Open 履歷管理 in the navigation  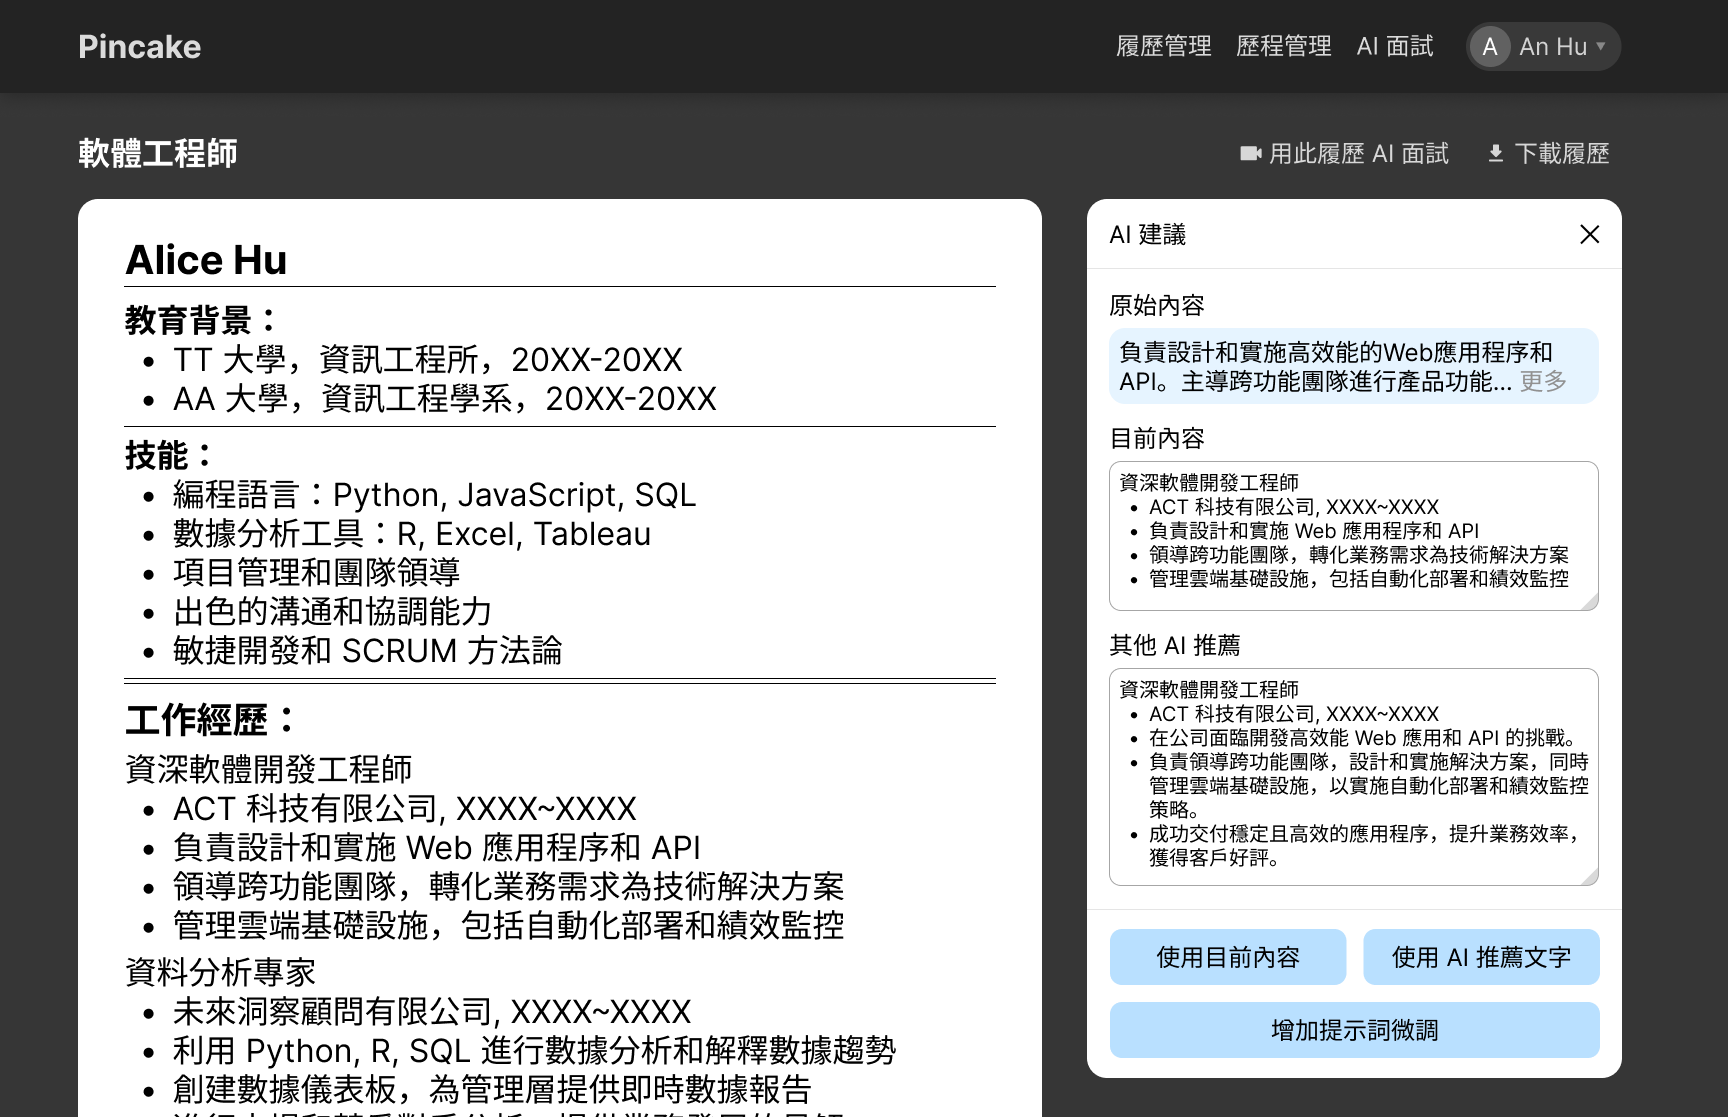click(x=1163, y=47)
